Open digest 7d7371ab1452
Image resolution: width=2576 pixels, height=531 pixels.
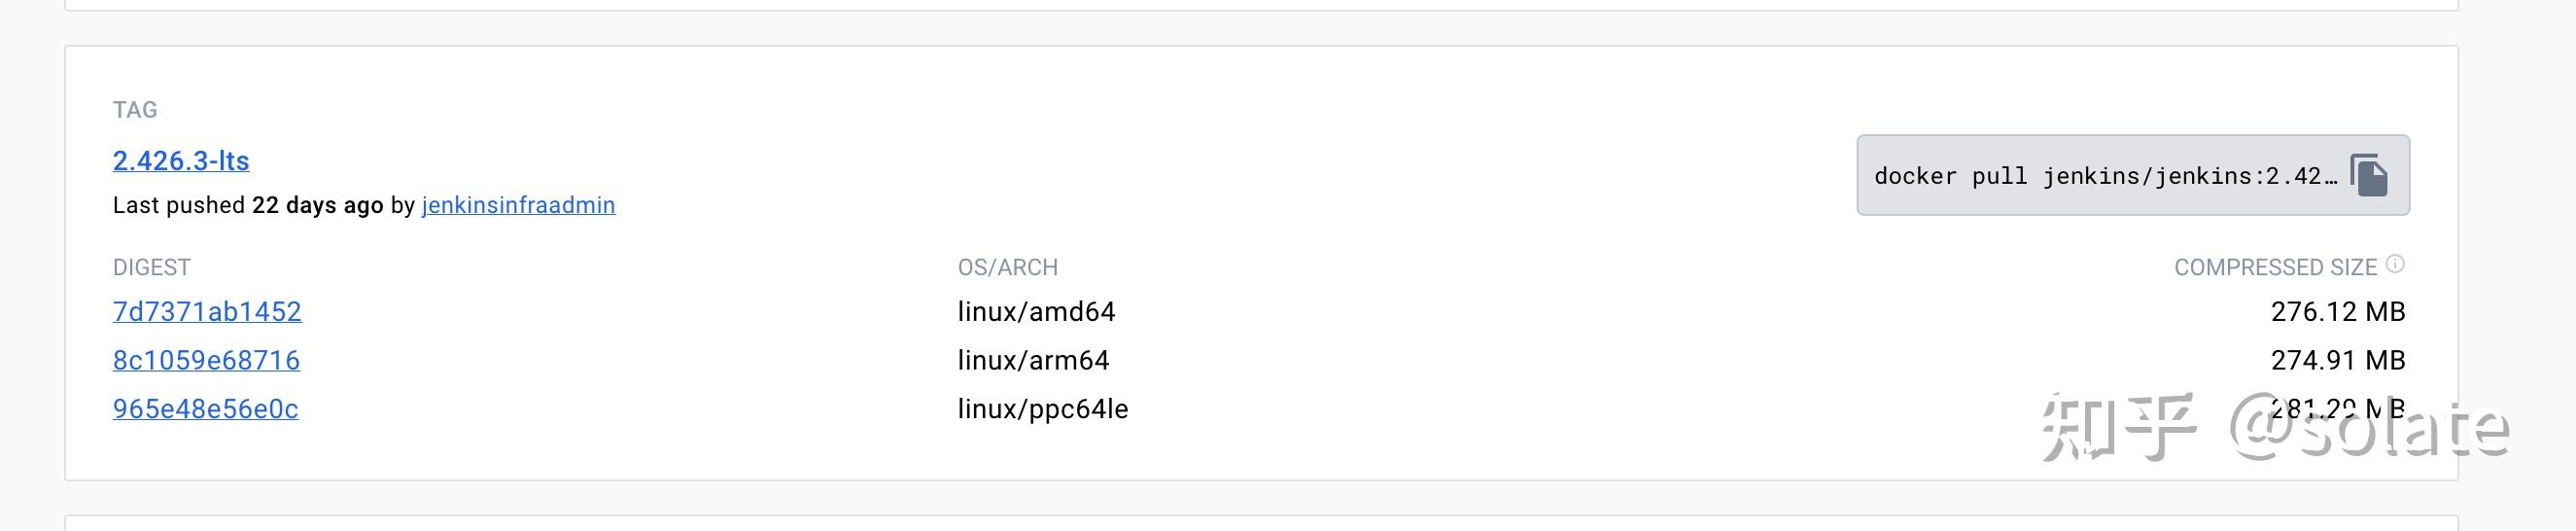(207, 312)
